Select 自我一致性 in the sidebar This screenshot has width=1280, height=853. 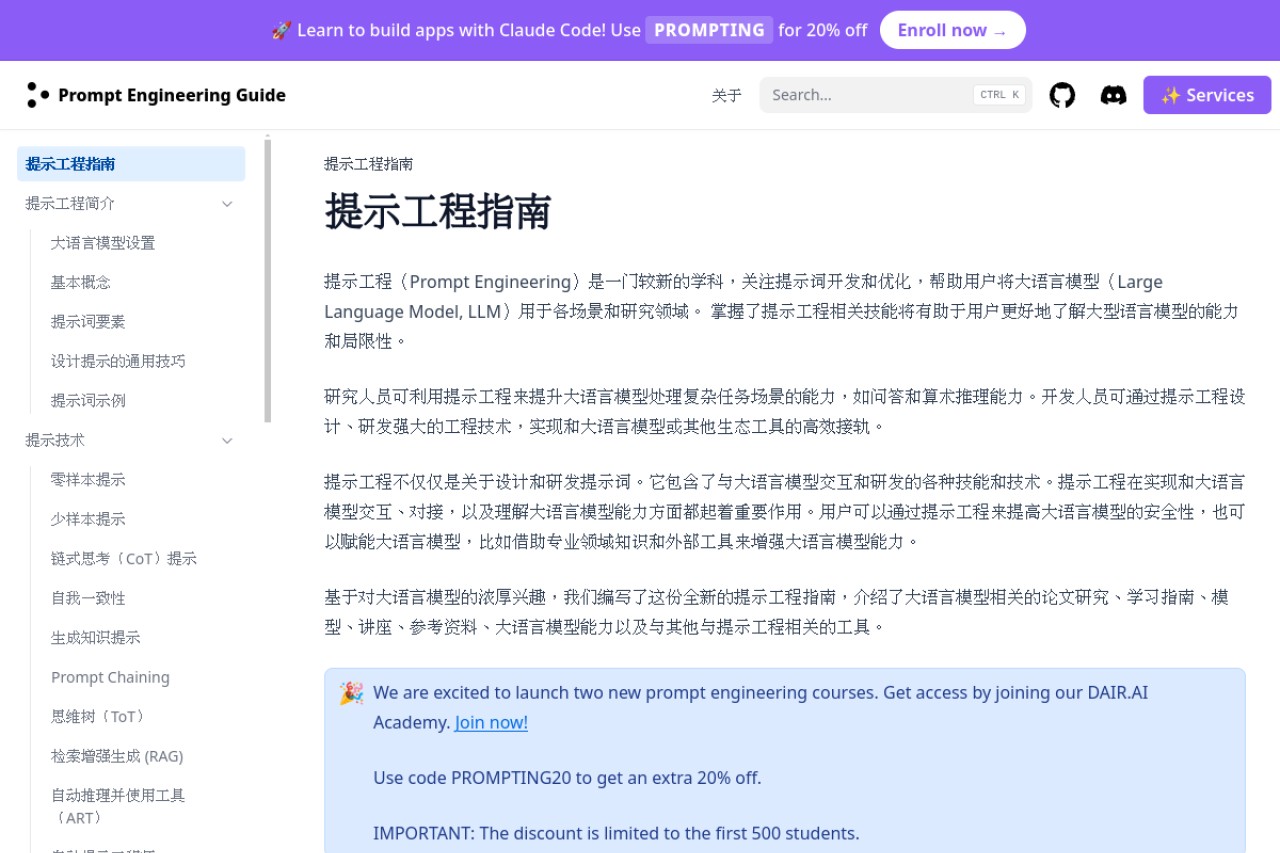click(x=143, y=598)
